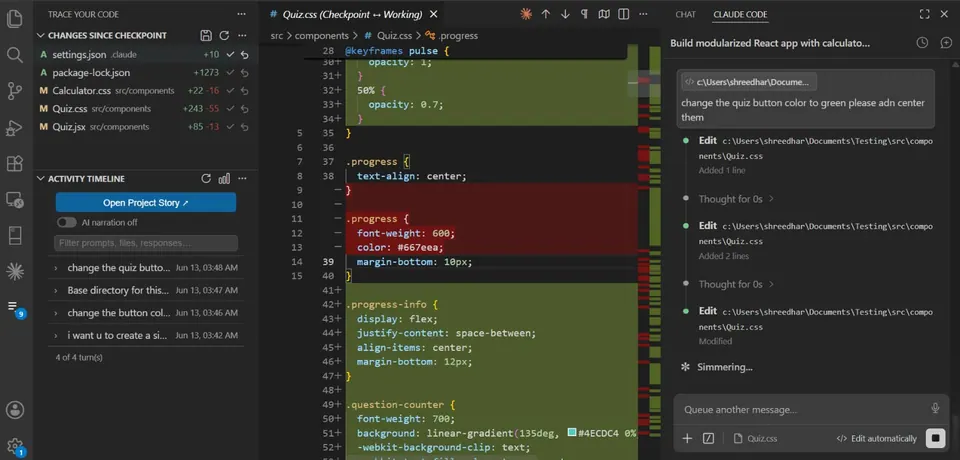The width and height of the screenshot is (960, 460).
Task: Expand the first 'Thought for 0s' block
Action: [736, 199]
